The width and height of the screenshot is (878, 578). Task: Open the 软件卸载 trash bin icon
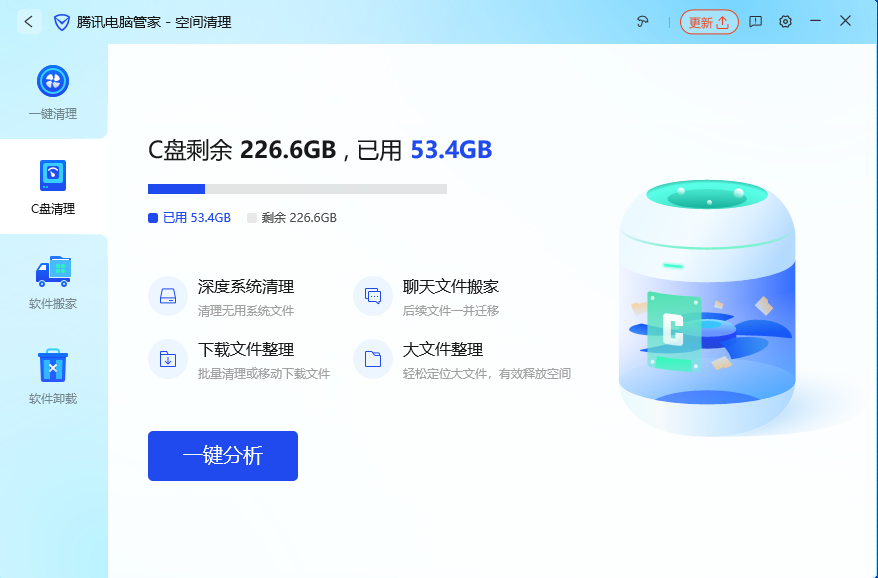click(x=53, y=366)
